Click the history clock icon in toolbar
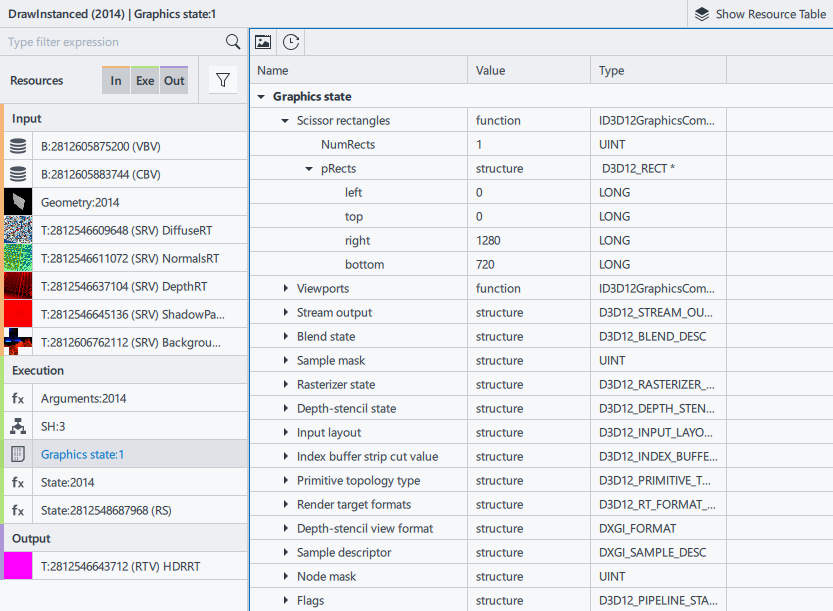This screenshot has width=833, height=611. (x=290, y=42)
